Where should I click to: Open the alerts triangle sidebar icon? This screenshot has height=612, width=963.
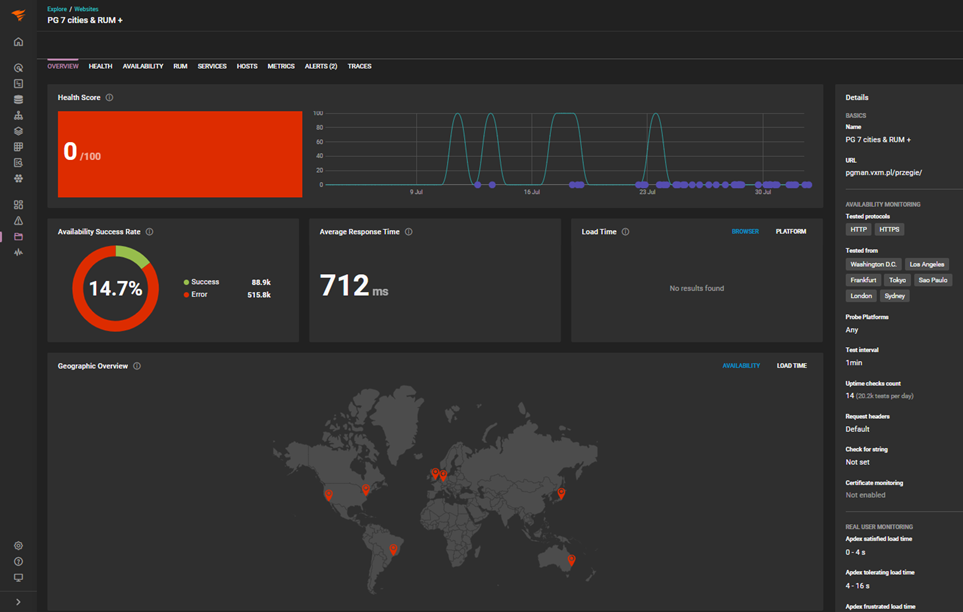click(x=18, y=221)
